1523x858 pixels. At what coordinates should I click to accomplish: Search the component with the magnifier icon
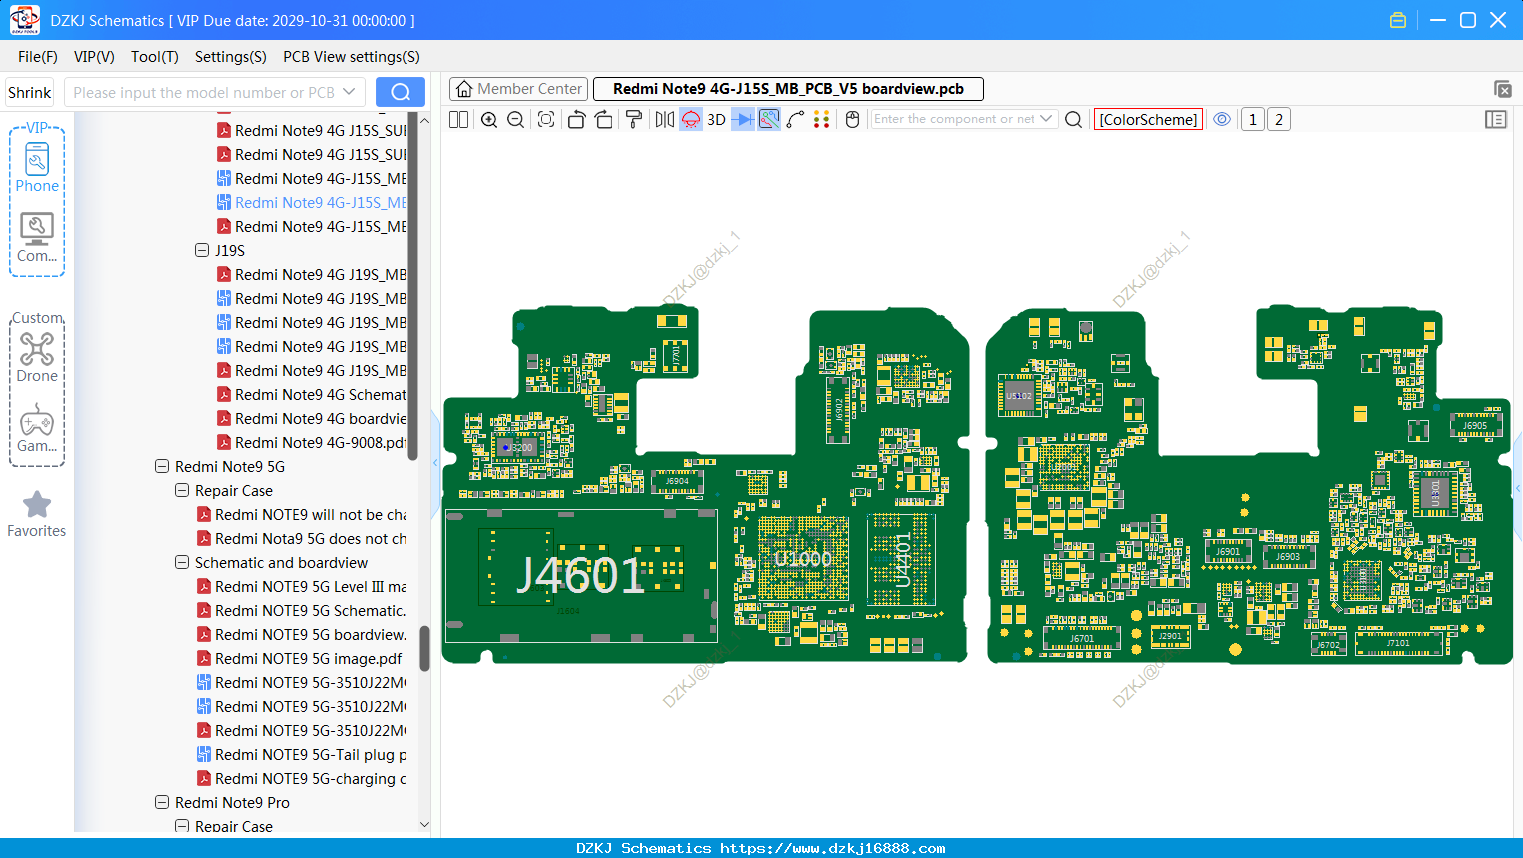1073,119
